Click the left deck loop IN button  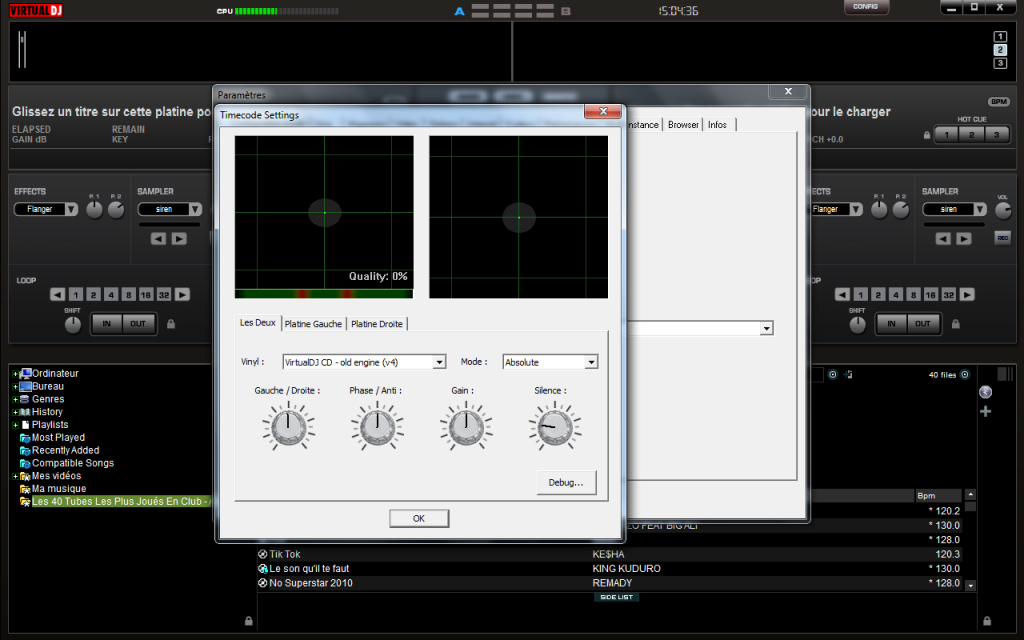pos(105,324)
